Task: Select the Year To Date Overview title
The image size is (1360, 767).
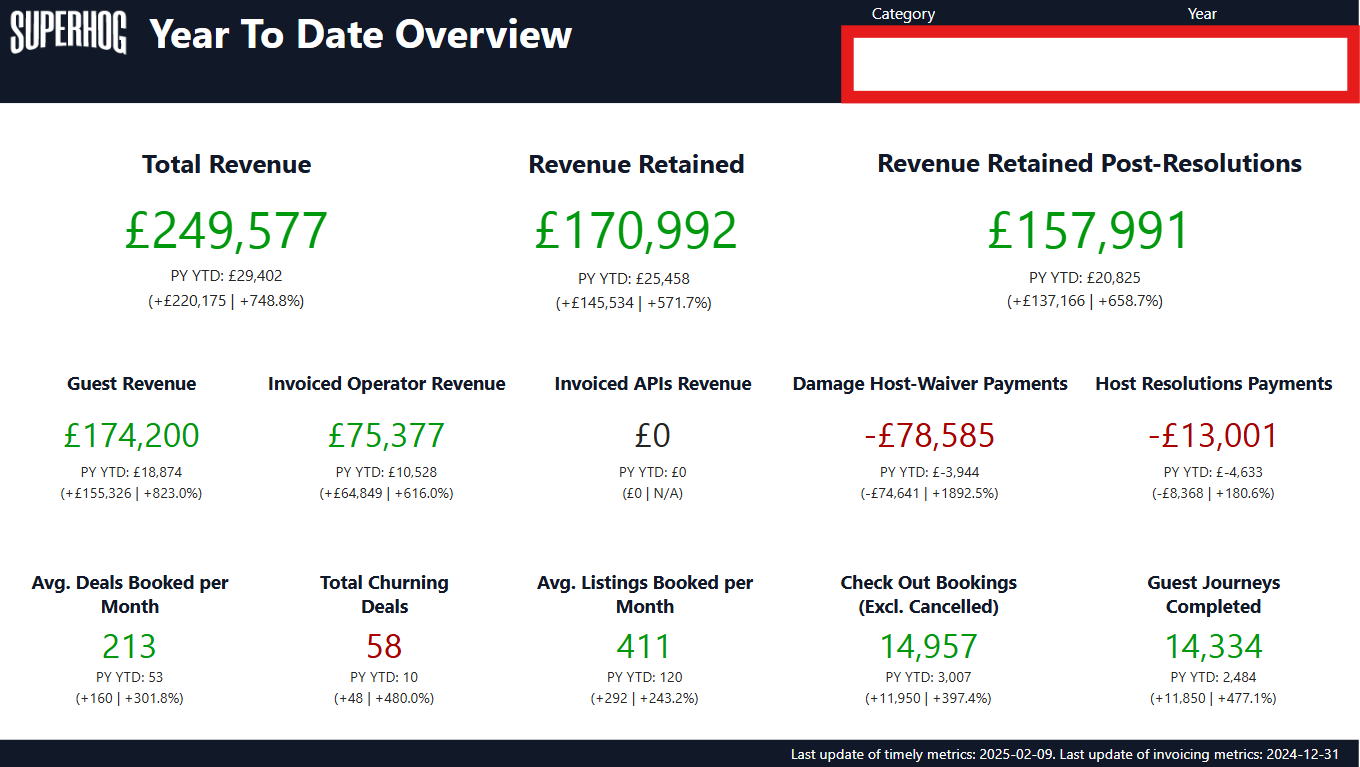Action: [360, 35]
